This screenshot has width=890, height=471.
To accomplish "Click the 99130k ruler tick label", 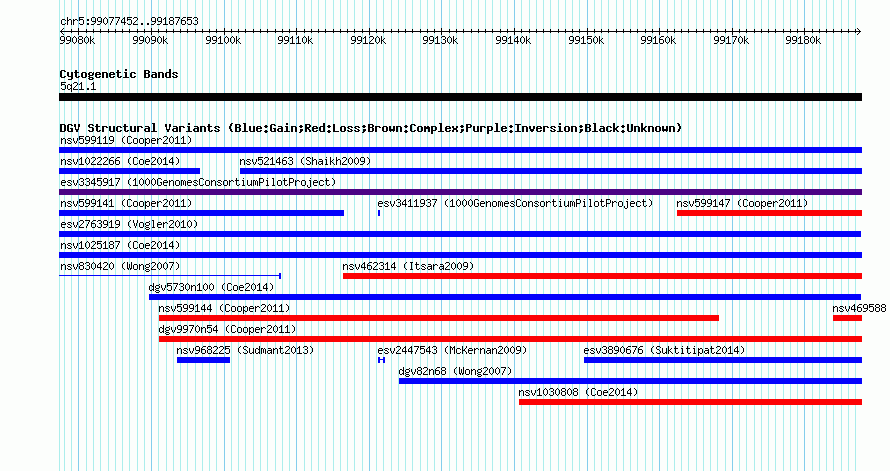I will 440,40.
